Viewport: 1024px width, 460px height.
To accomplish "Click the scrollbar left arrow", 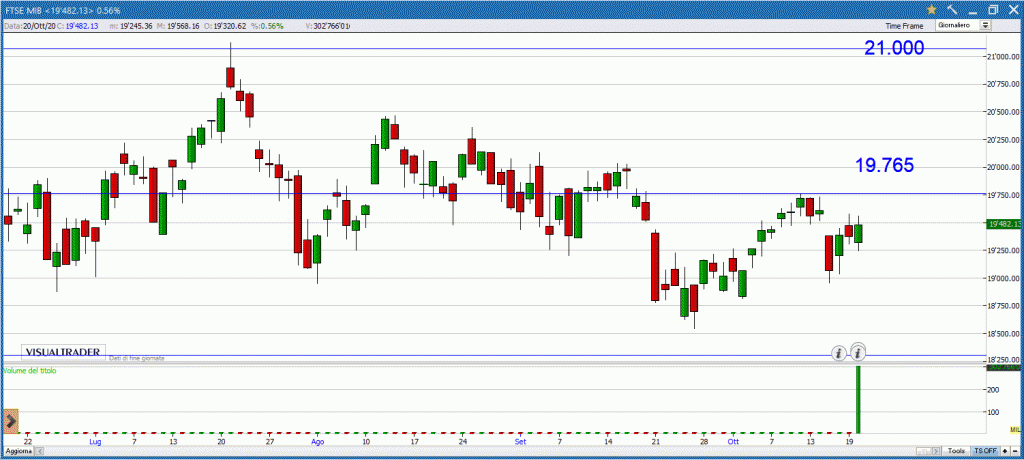I will [39, 452].
